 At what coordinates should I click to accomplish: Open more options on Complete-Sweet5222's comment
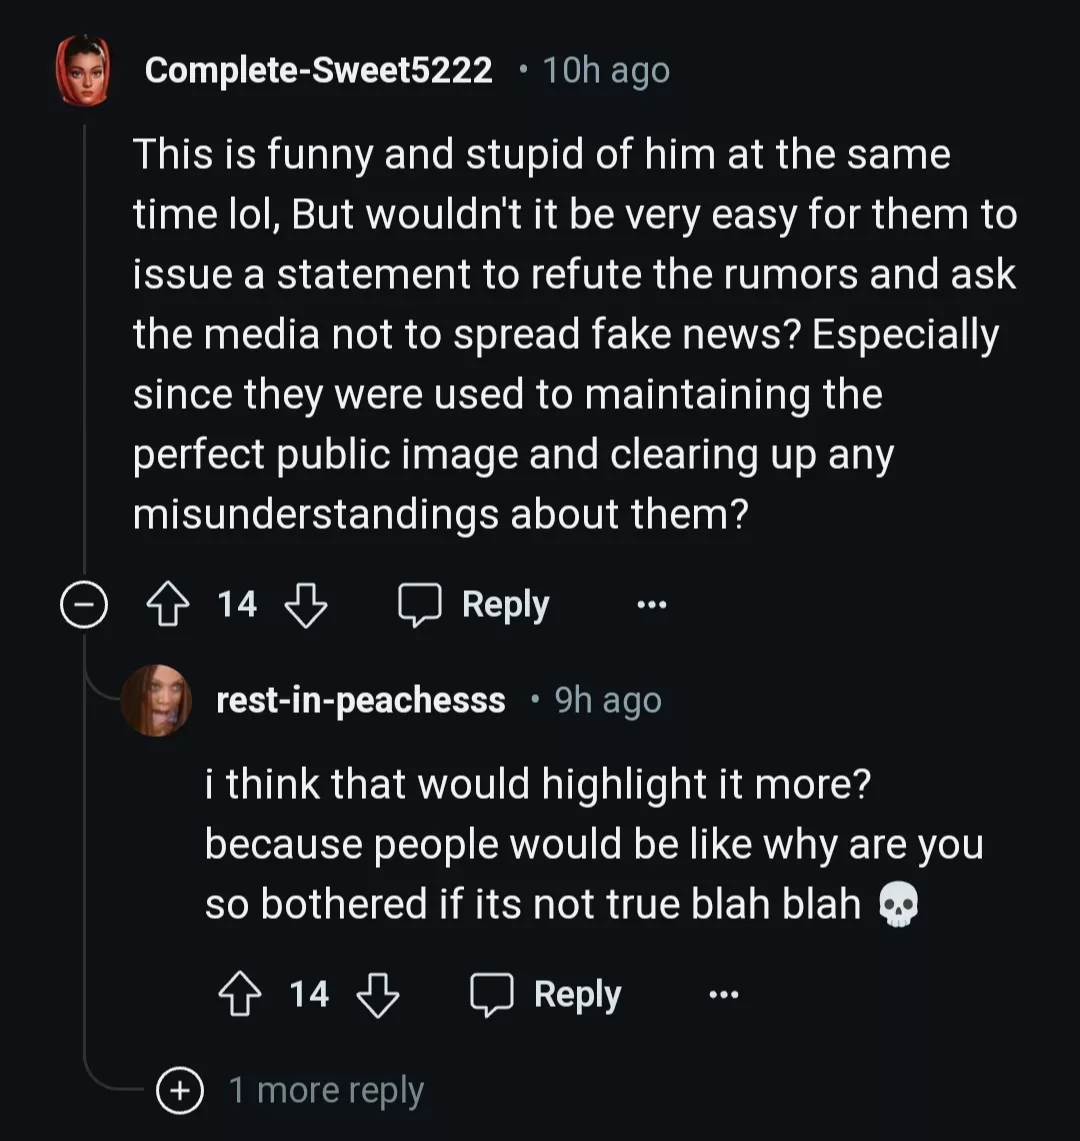651,605
